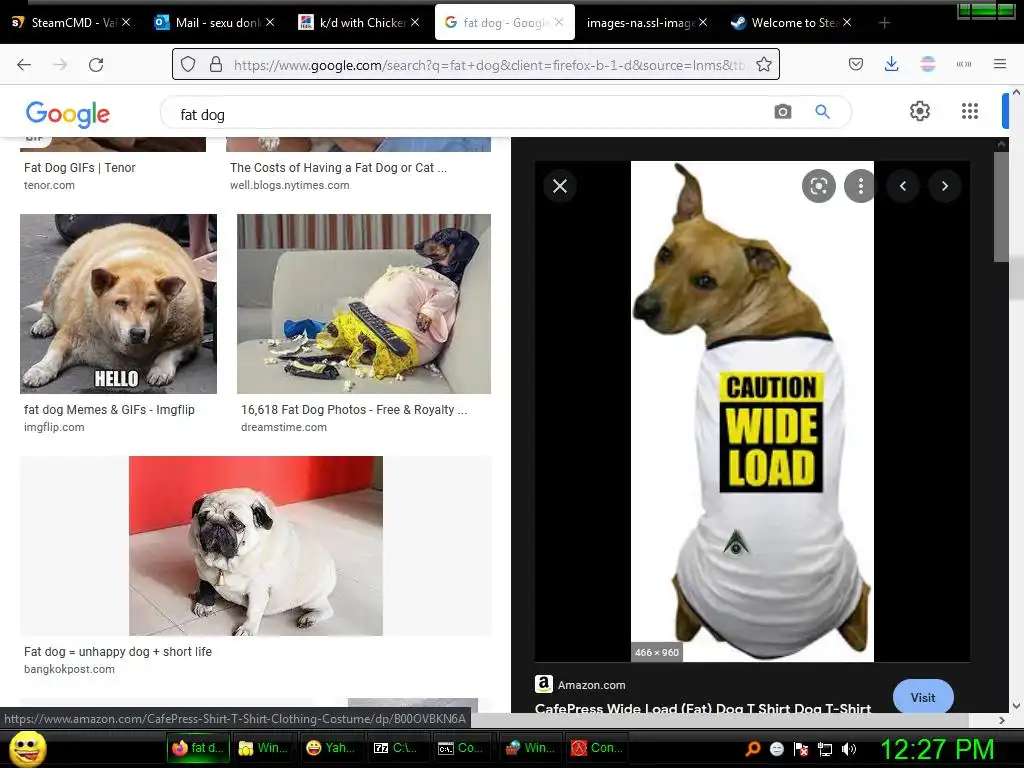Click the preview panel vertical scrollbar thumb
The width and height of the screenshot is (1024, 768).
tap(1000, 206)
